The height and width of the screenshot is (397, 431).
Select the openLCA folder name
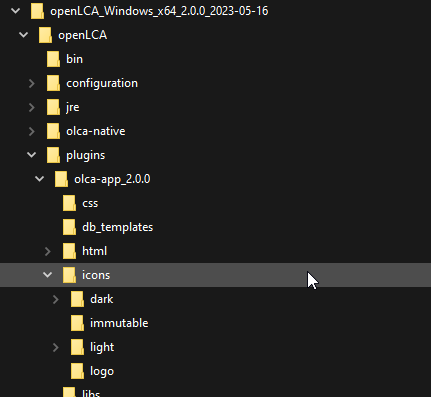tap(83, 35)
